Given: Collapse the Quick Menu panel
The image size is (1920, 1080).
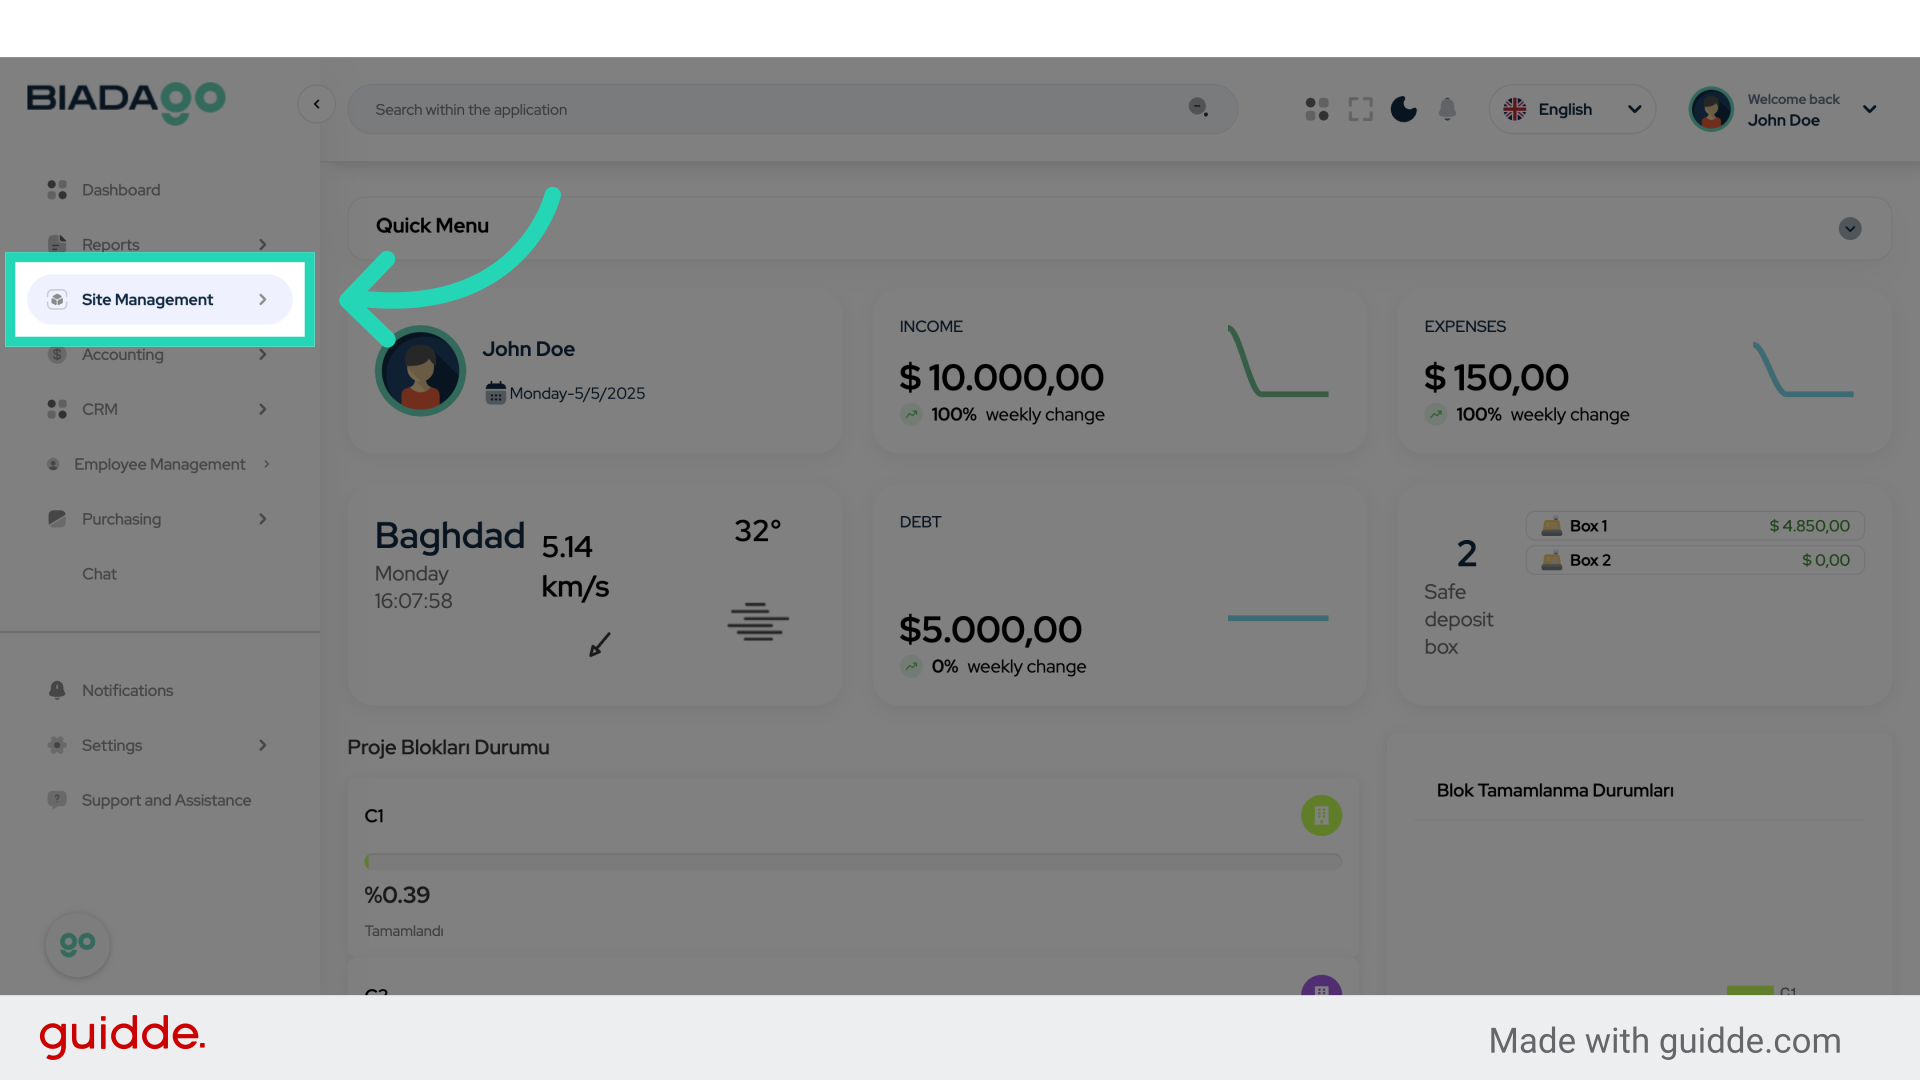Looking at the screenshot, I should coord(1849,228).
